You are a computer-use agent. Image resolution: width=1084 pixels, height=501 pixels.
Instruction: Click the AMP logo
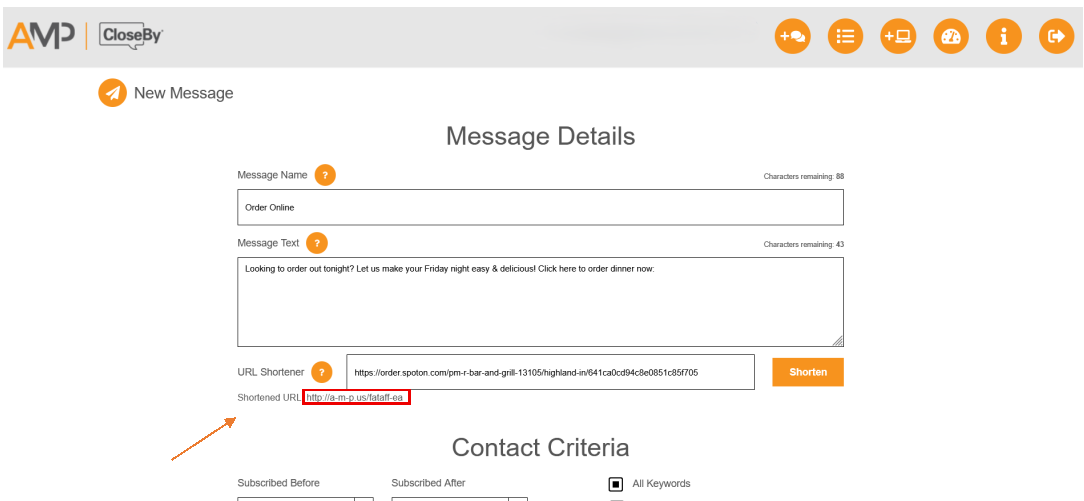[41, 36]
